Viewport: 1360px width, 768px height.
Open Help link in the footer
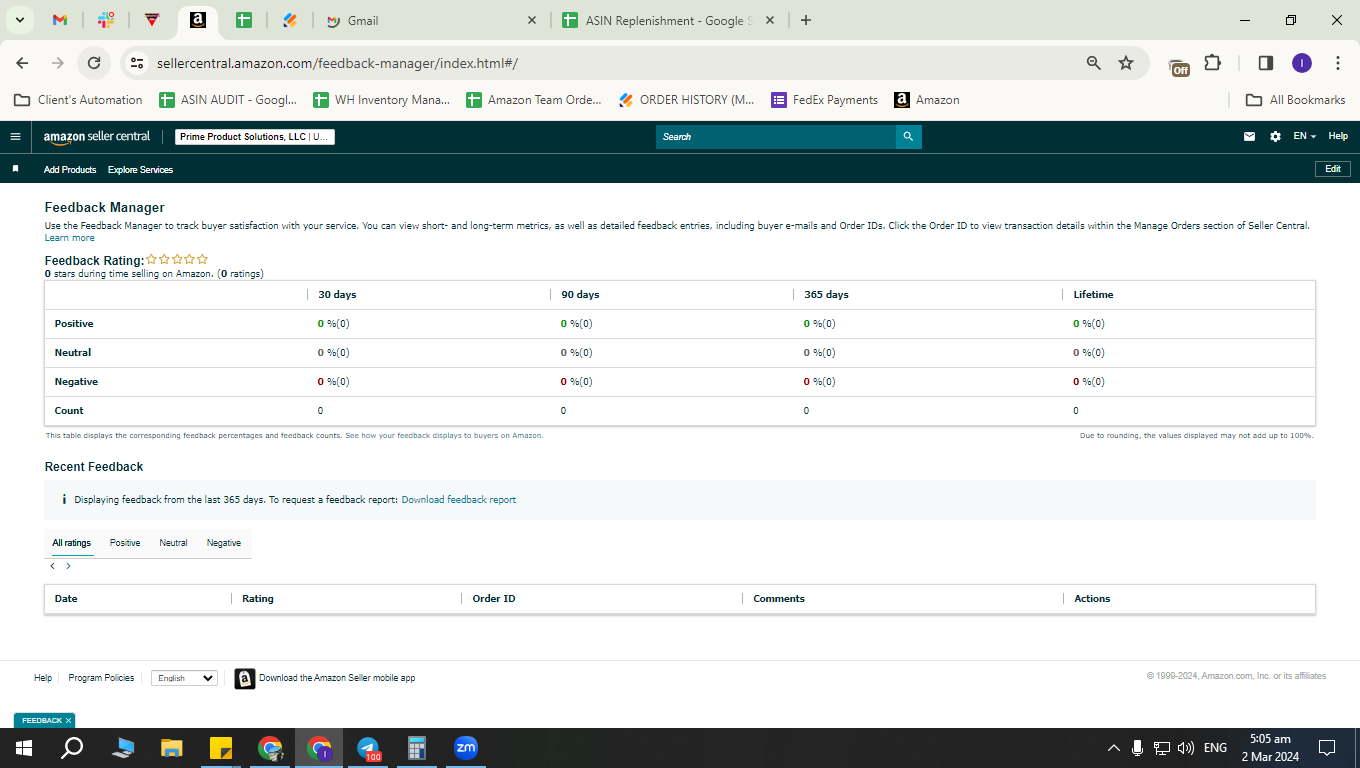(43, 678)
